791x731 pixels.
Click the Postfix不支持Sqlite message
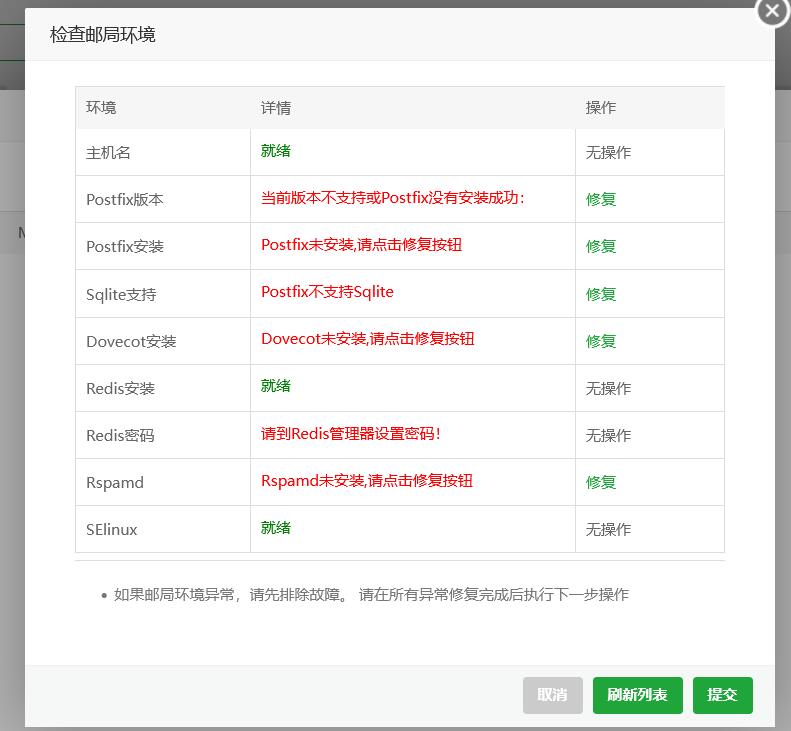[327, 292]
